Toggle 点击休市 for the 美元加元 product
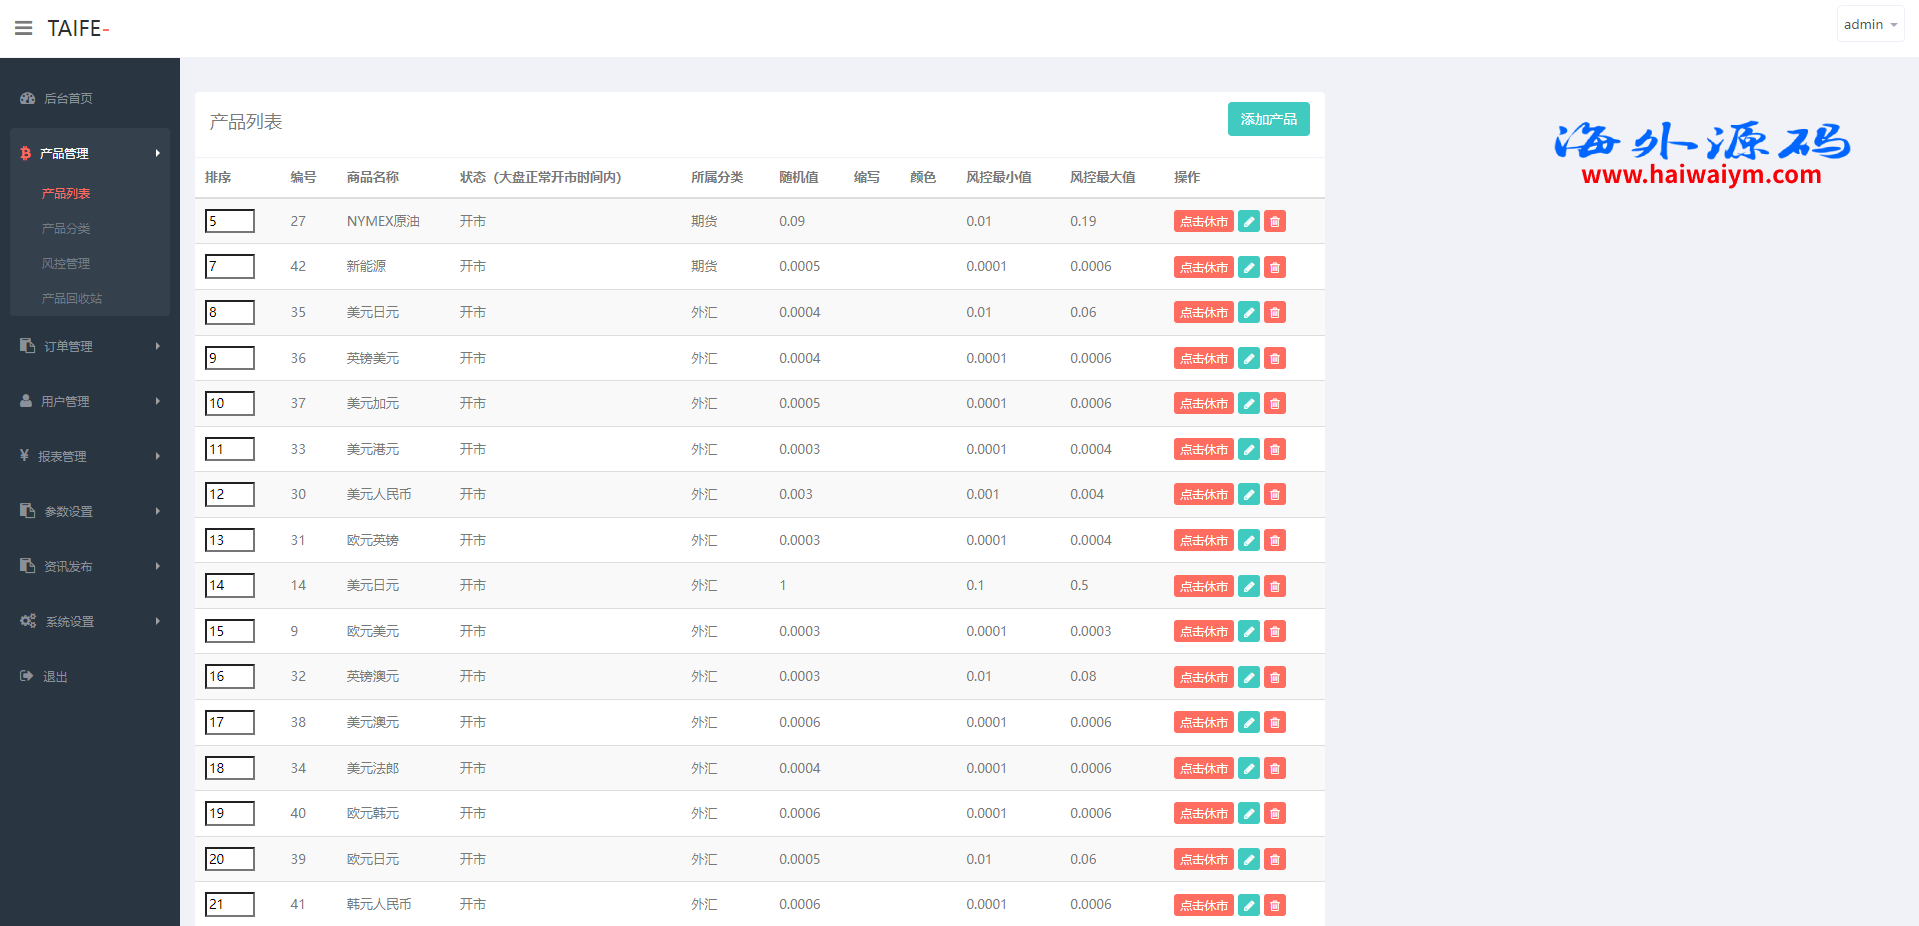The height and width of the screenshot is (926, 1919). 1203,404
